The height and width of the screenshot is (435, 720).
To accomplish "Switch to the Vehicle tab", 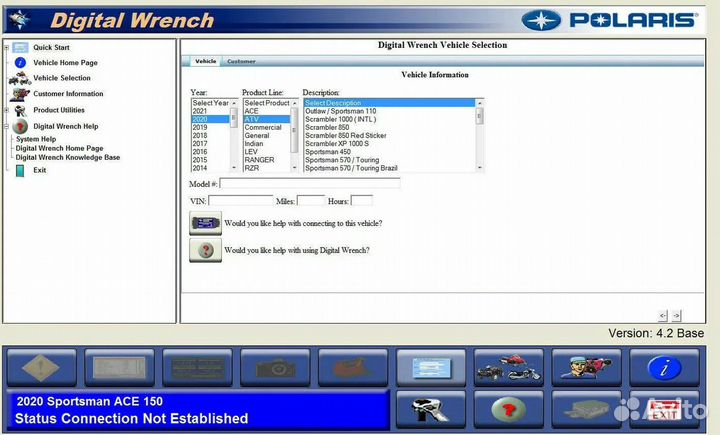I will [x=205, y=61].
